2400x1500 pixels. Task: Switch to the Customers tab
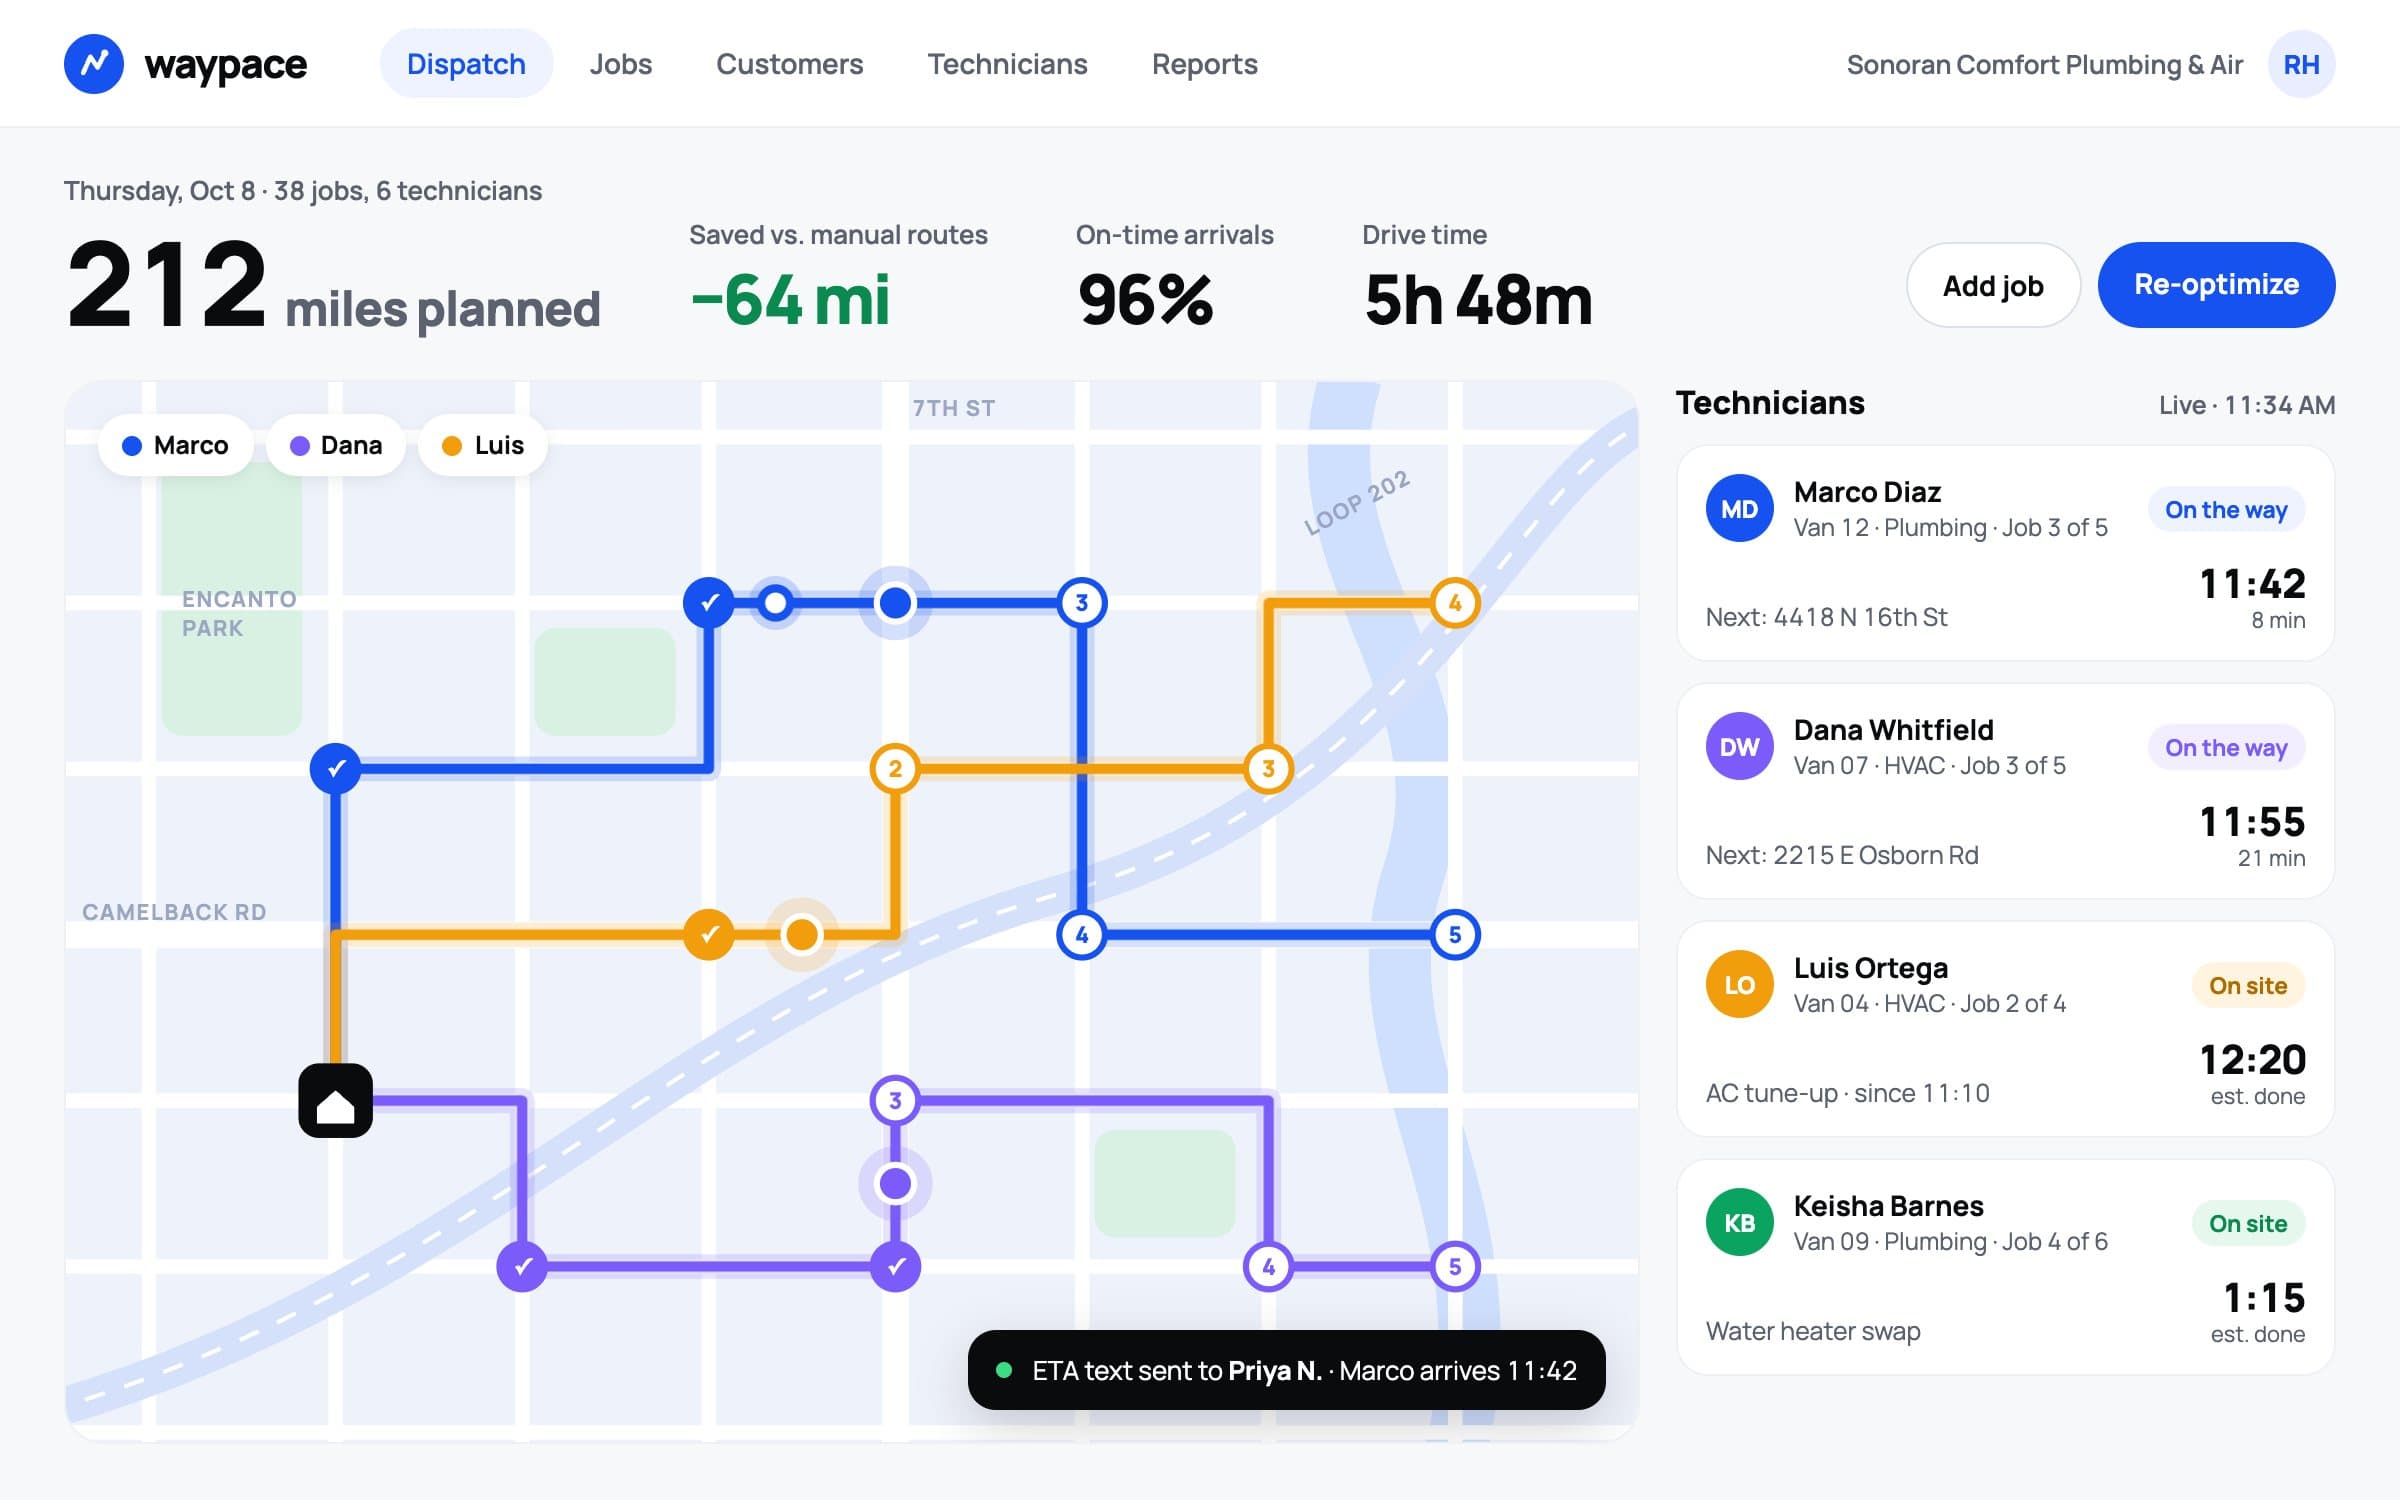pos(790,64)
